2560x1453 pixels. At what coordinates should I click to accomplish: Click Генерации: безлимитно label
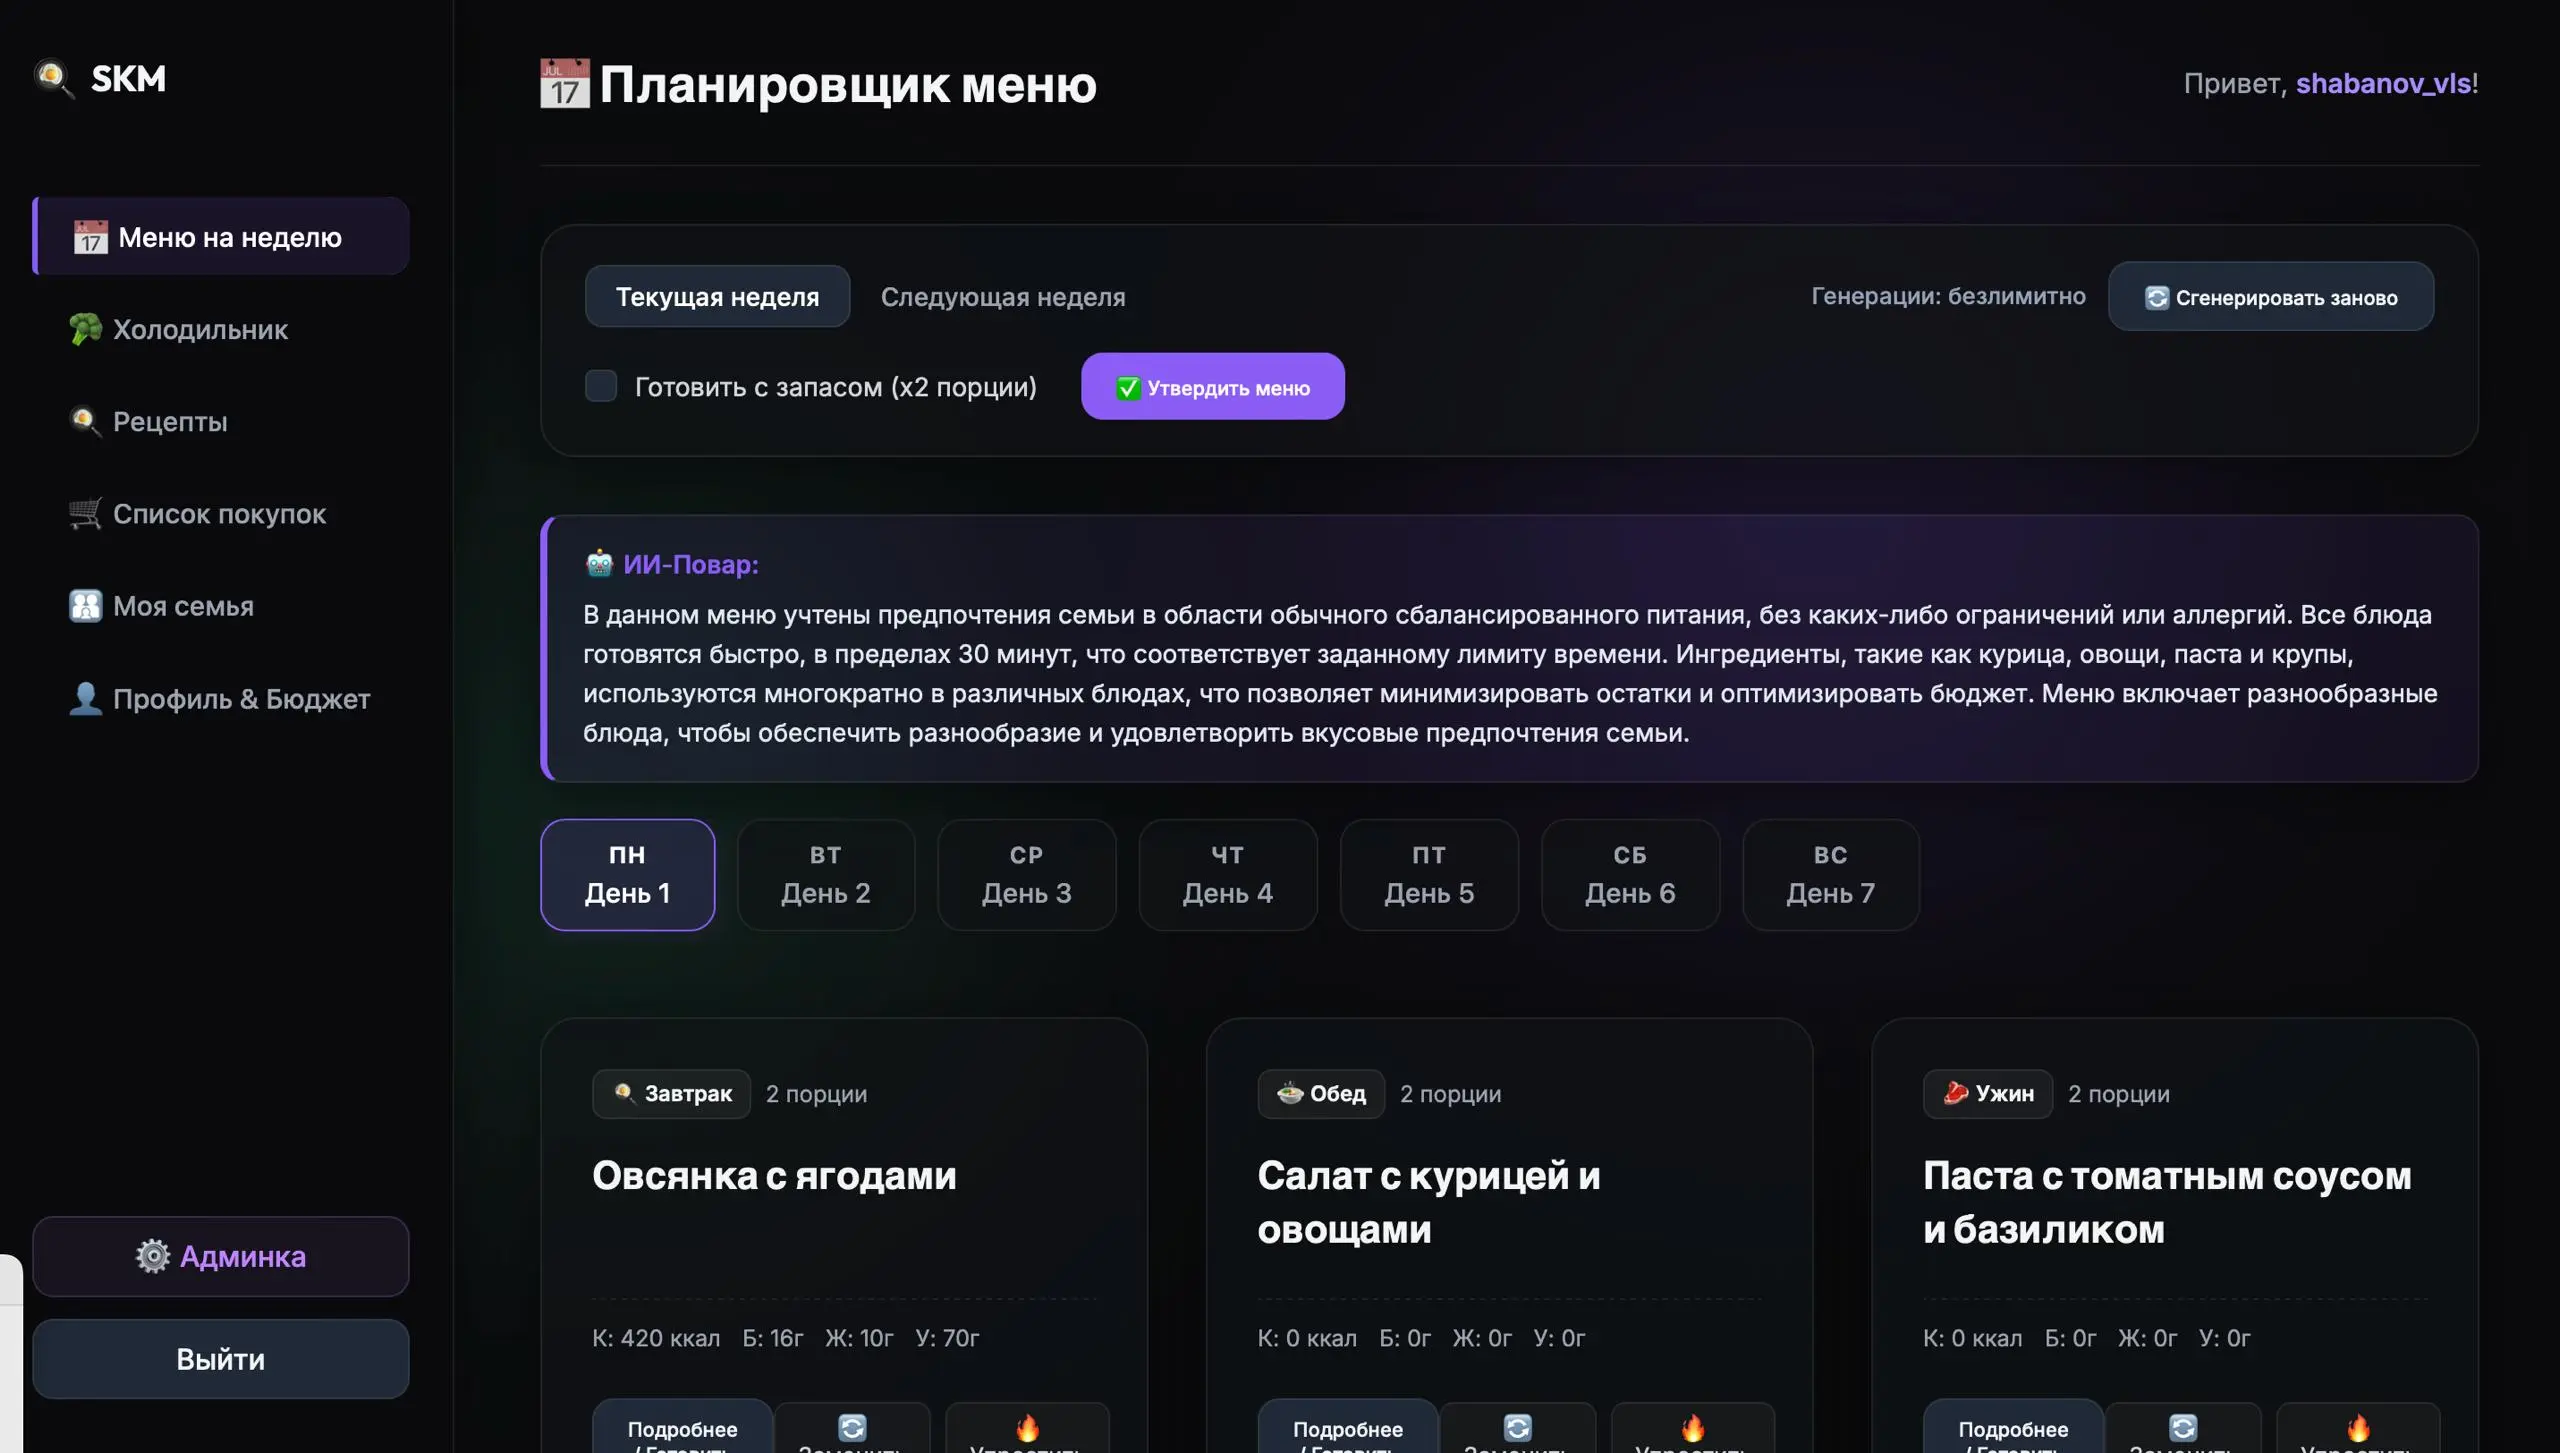[1948, 296]
